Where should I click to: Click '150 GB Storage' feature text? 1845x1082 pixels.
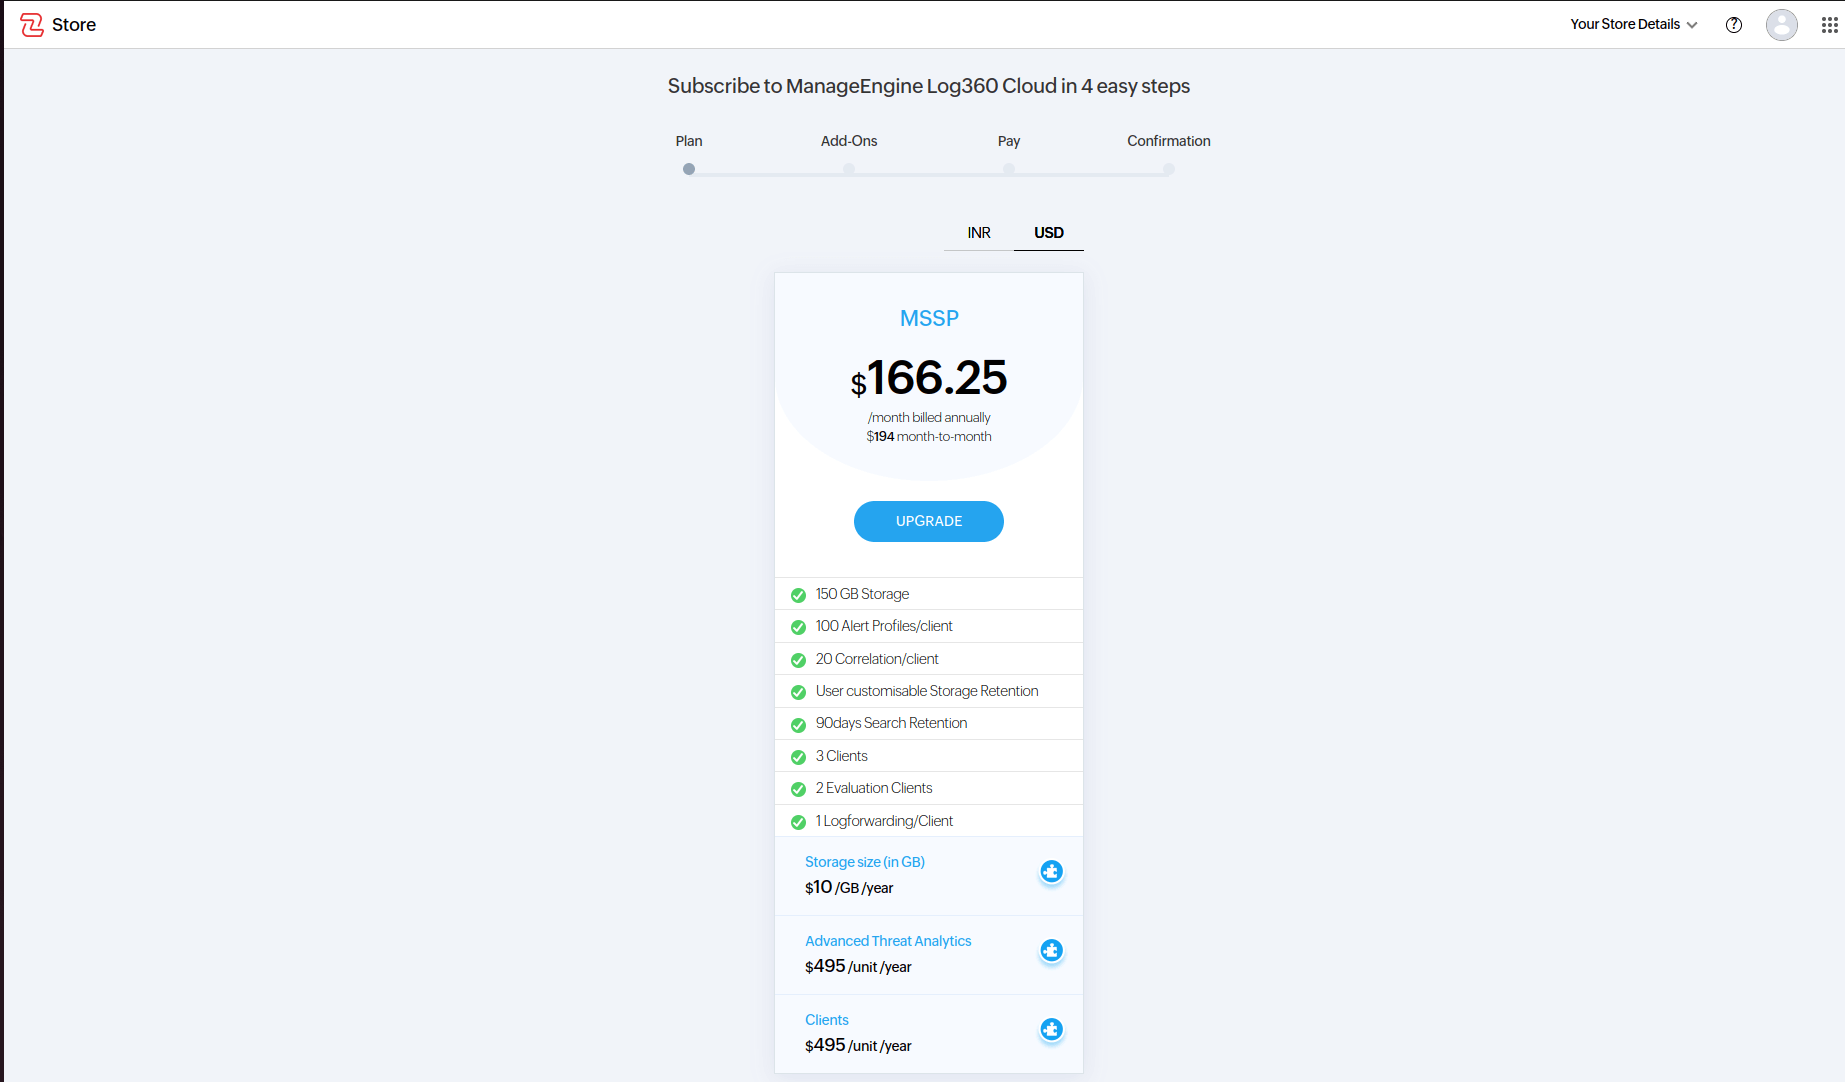pyautogui.click(x=862, y=594)
